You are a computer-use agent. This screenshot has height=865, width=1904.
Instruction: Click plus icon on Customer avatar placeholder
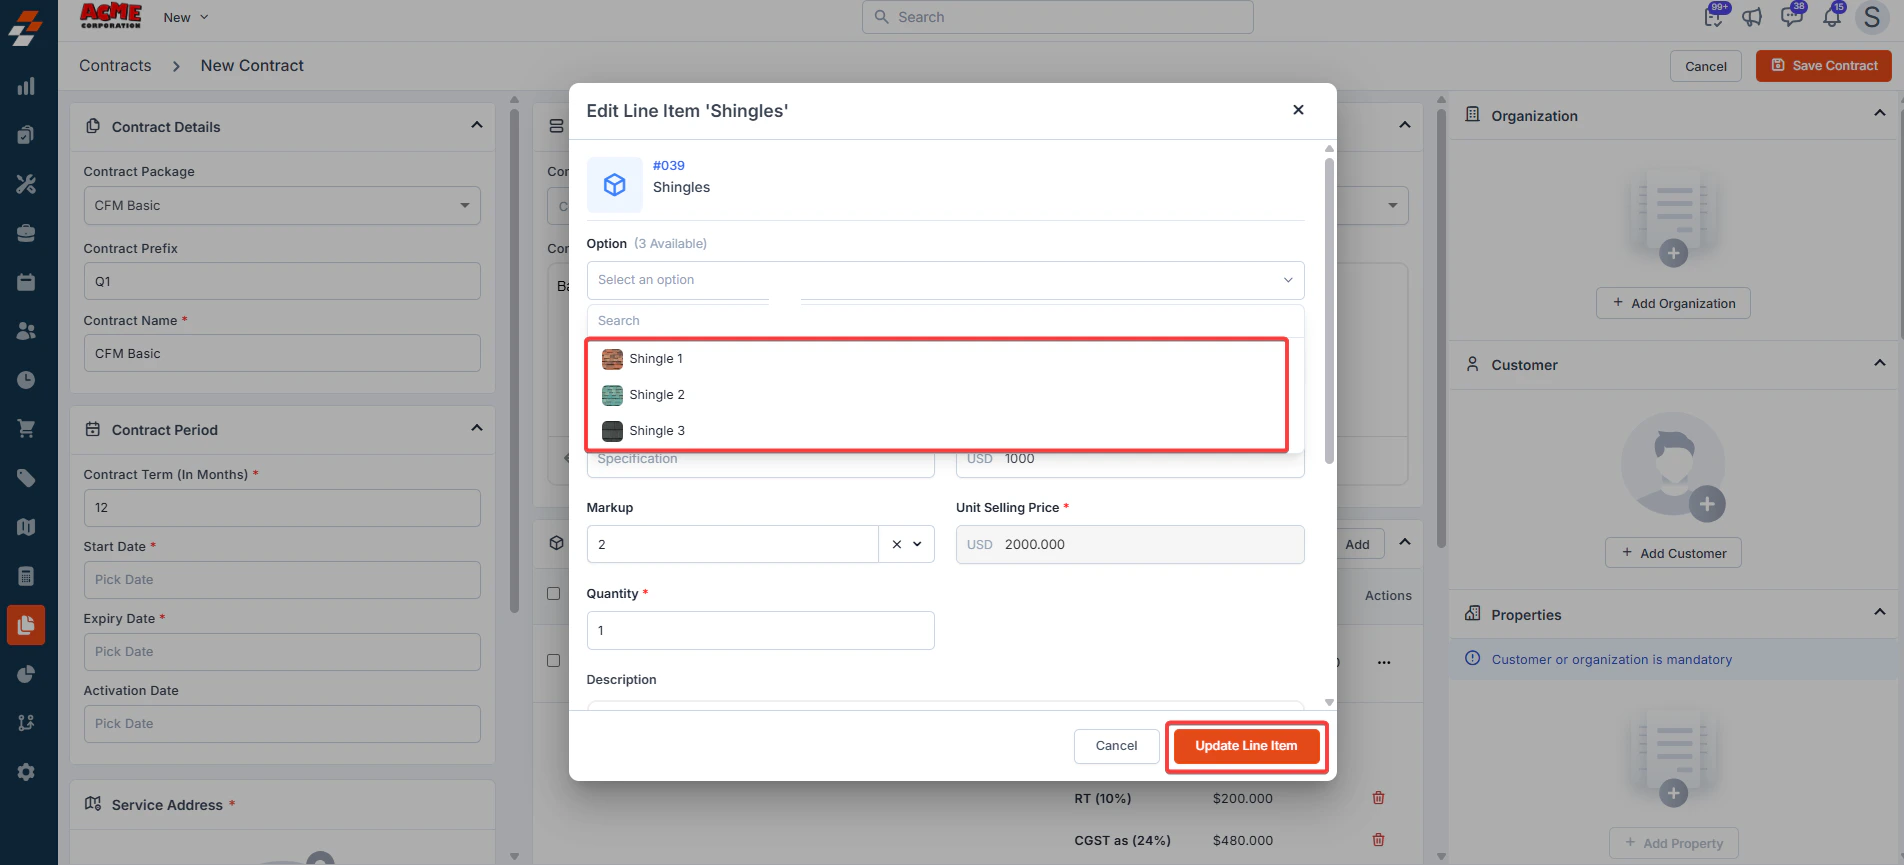click(x=1707, y=504)
